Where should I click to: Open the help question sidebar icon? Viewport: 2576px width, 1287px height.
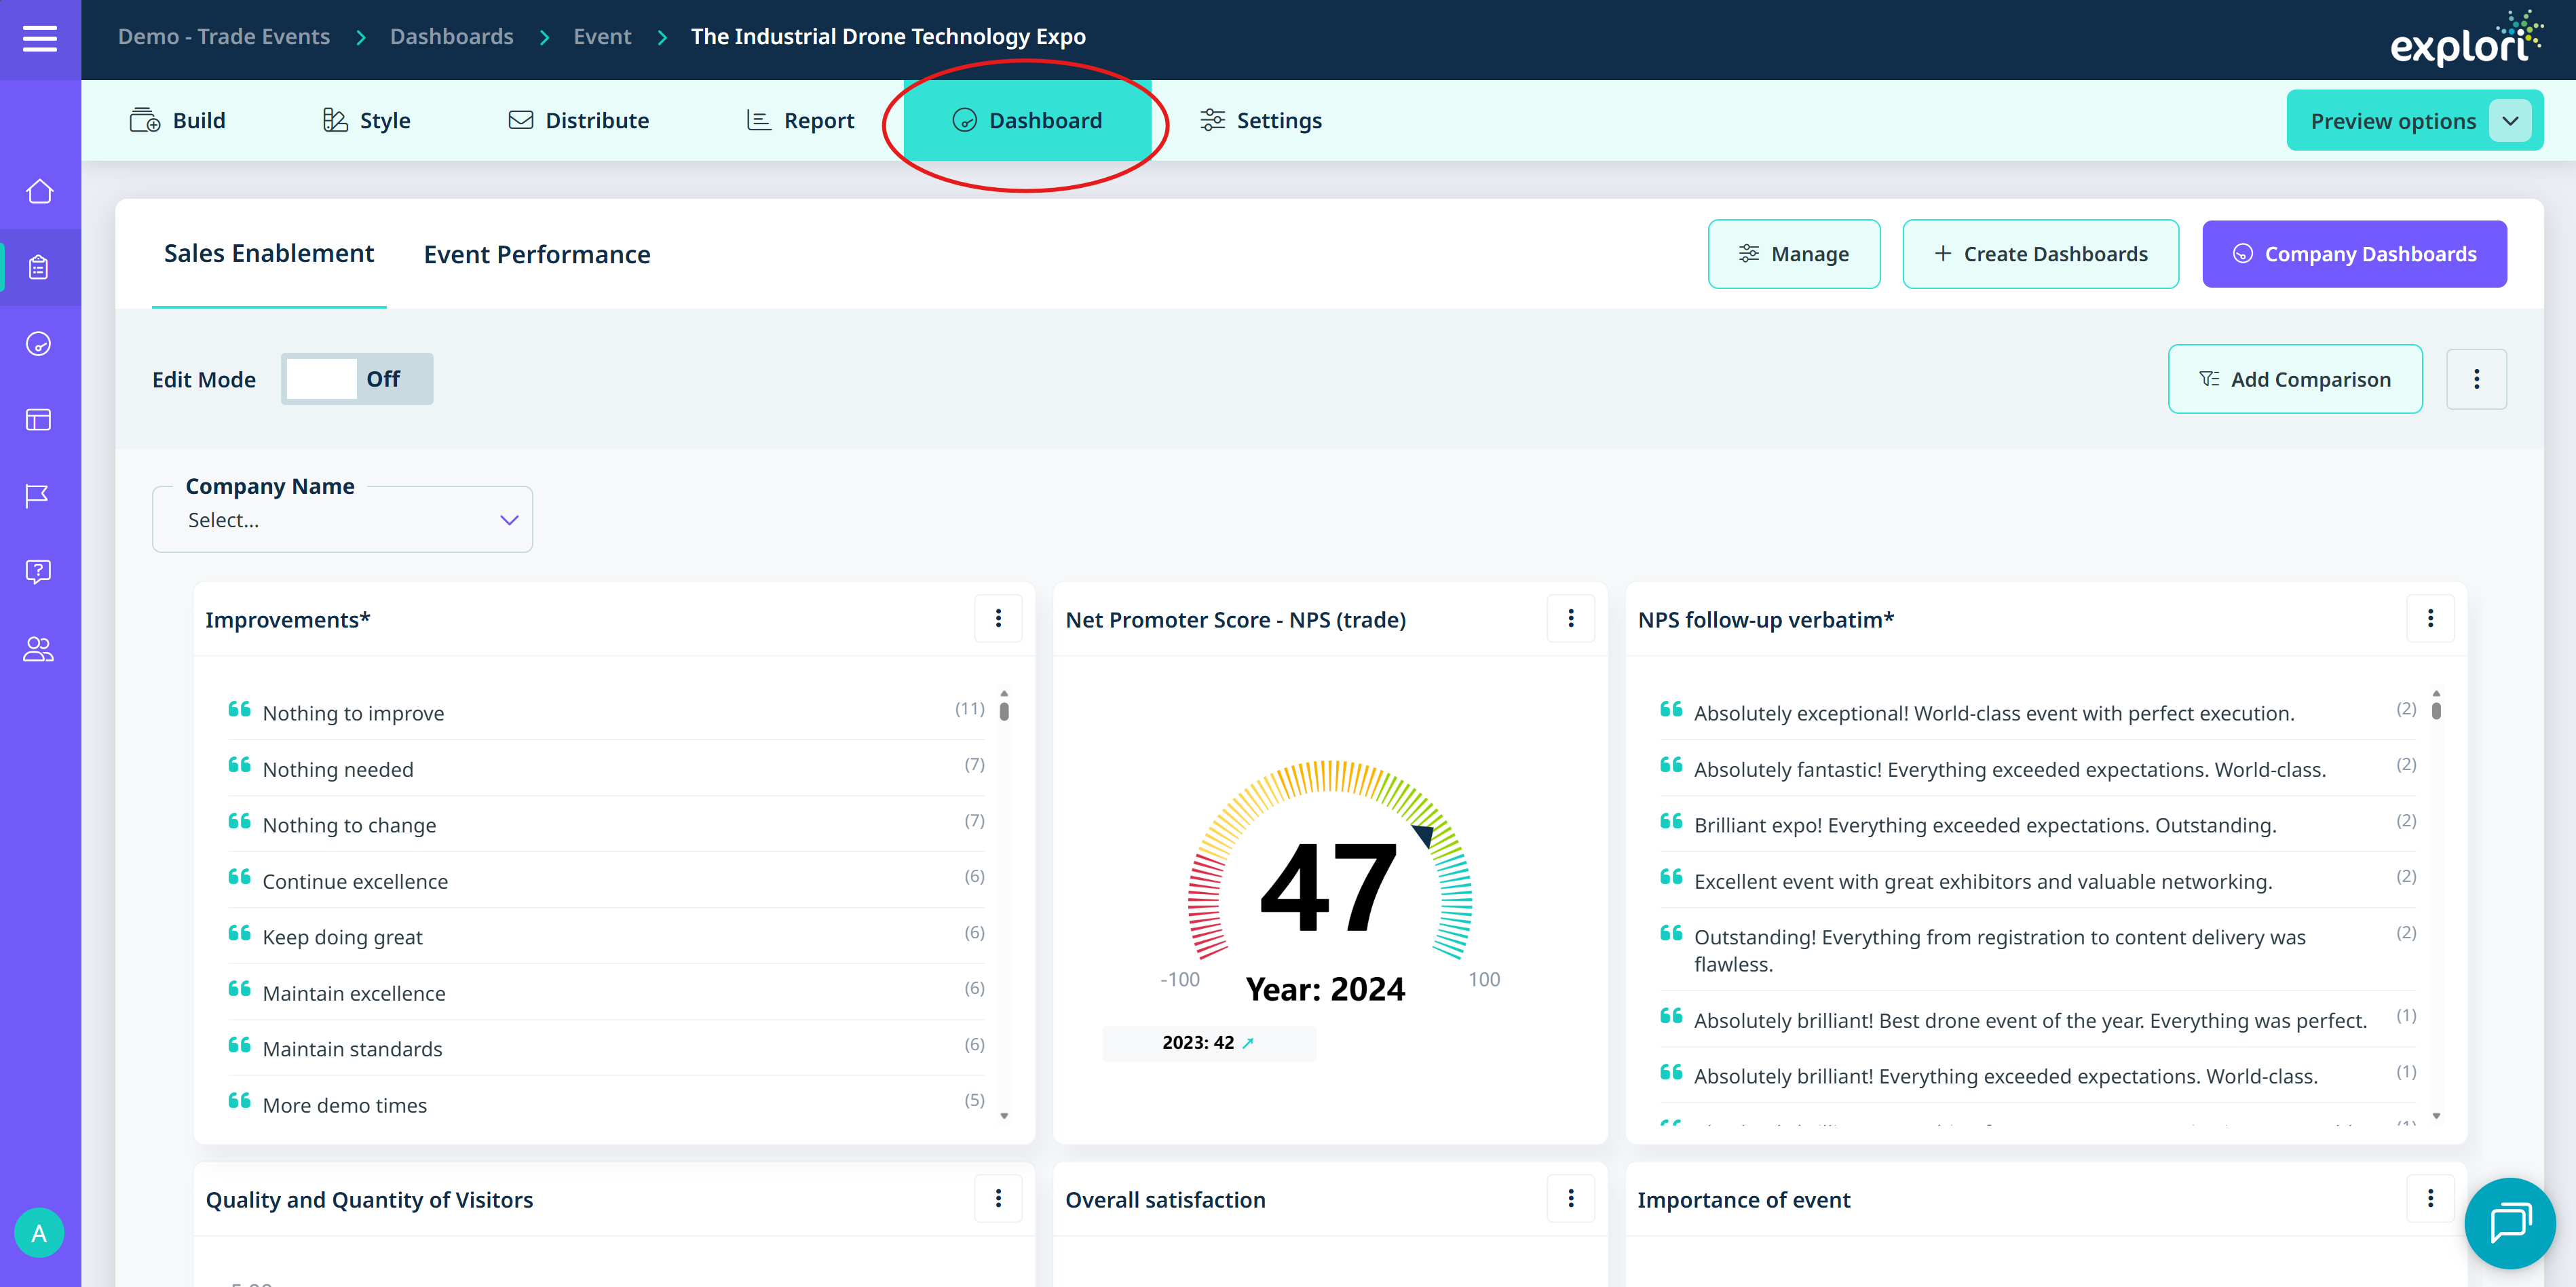click(38, 571)
